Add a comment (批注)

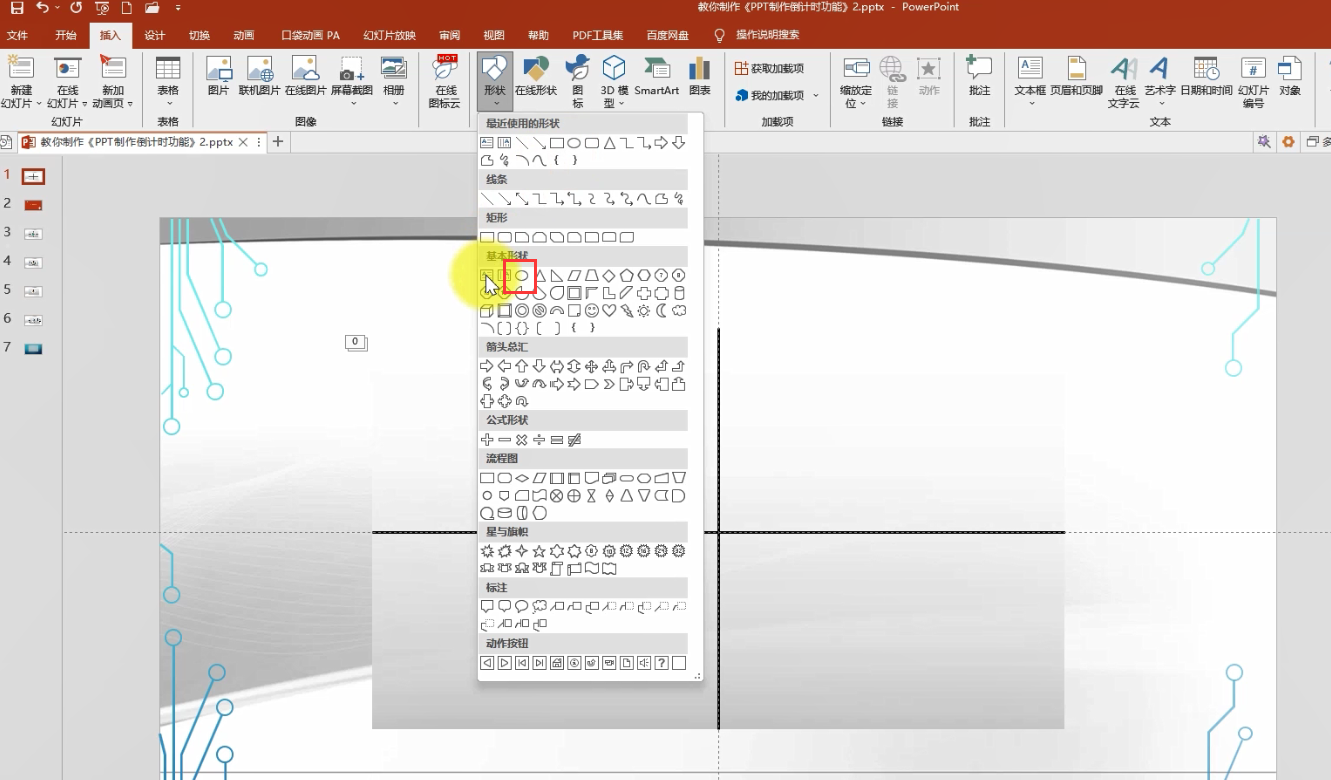[979, 77]
